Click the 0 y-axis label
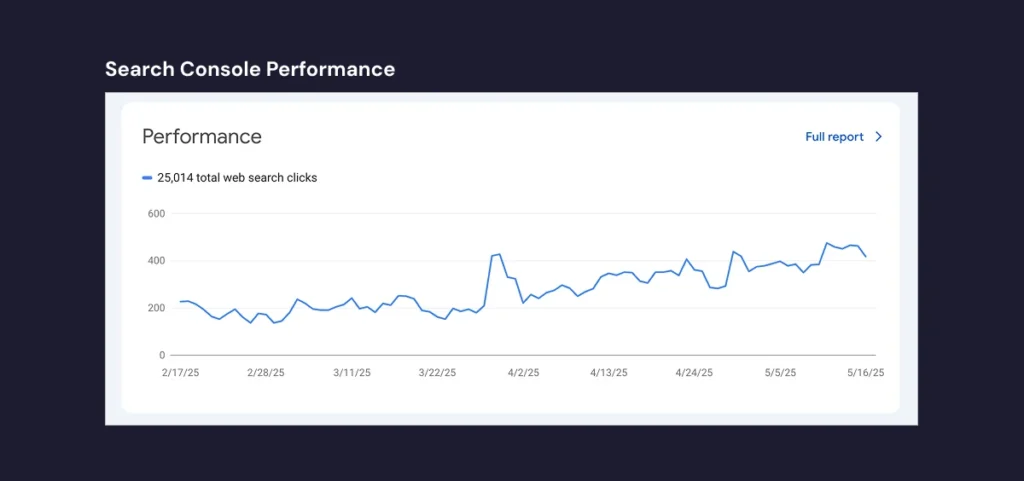Screen dimensions: 1024x481 coord(160,355)
